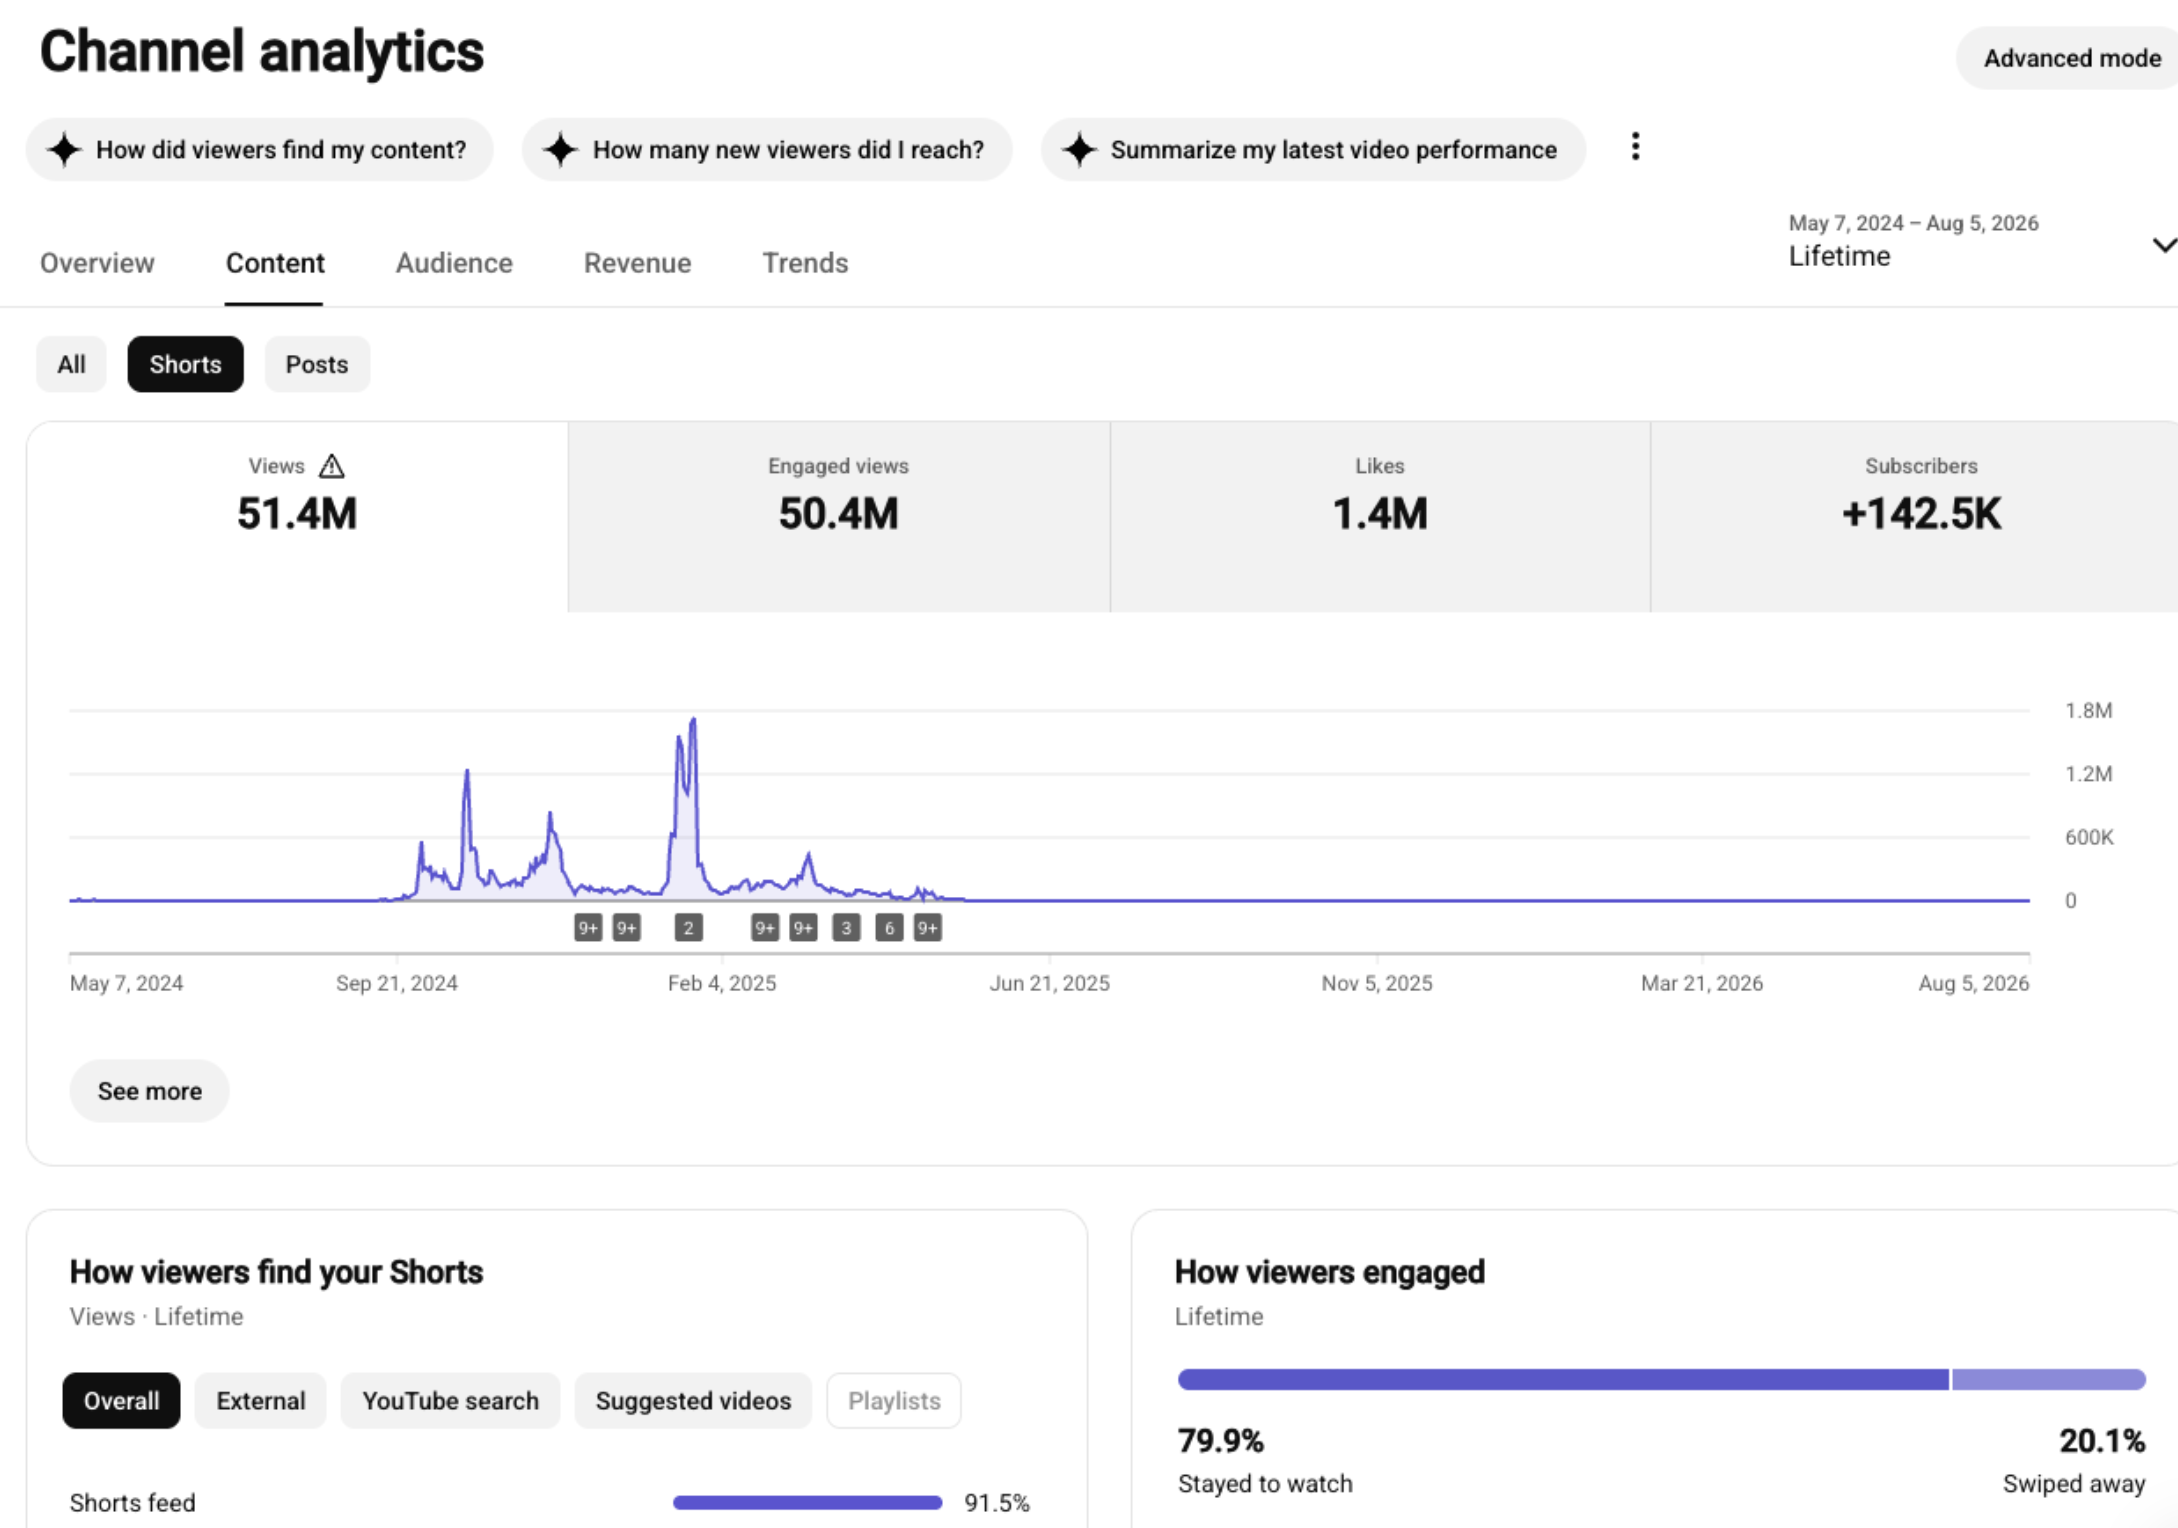Select the Posts content filter chip

317,364
